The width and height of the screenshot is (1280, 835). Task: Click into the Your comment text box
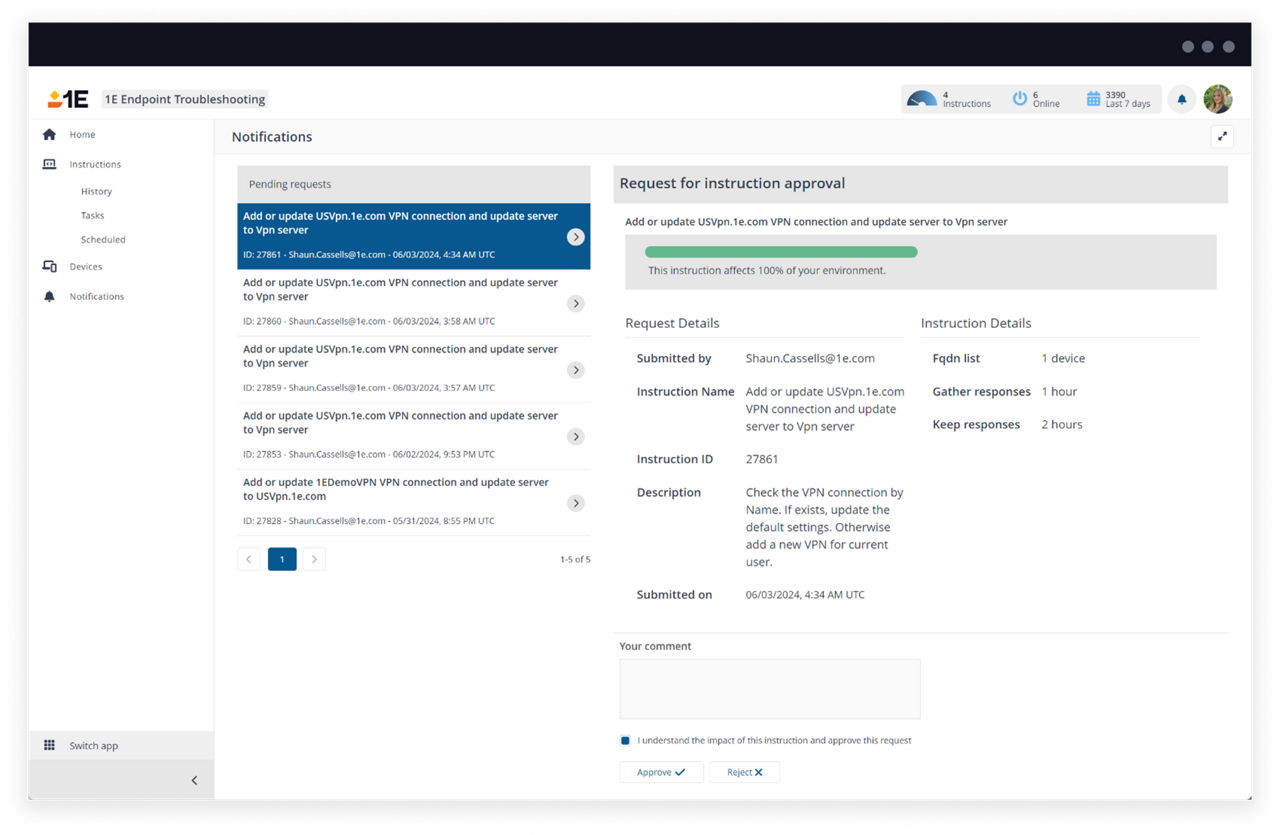click(x=769, y=688)
